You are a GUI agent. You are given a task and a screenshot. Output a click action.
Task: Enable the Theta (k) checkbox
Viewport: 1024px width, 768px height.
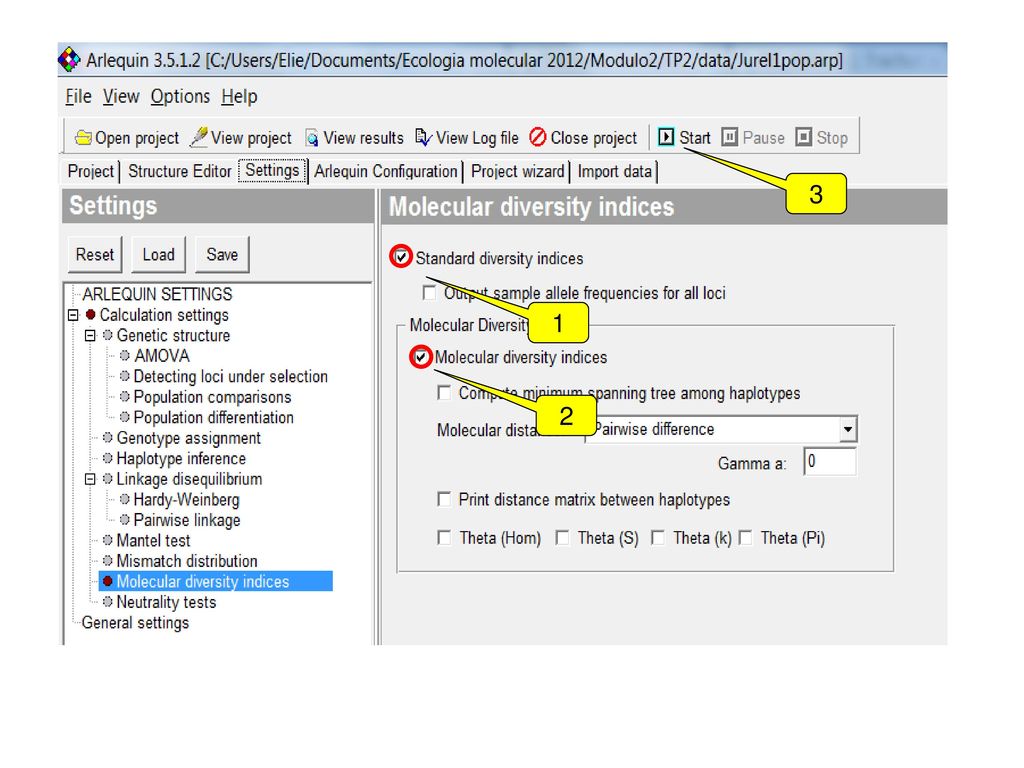tap(658, 537)
